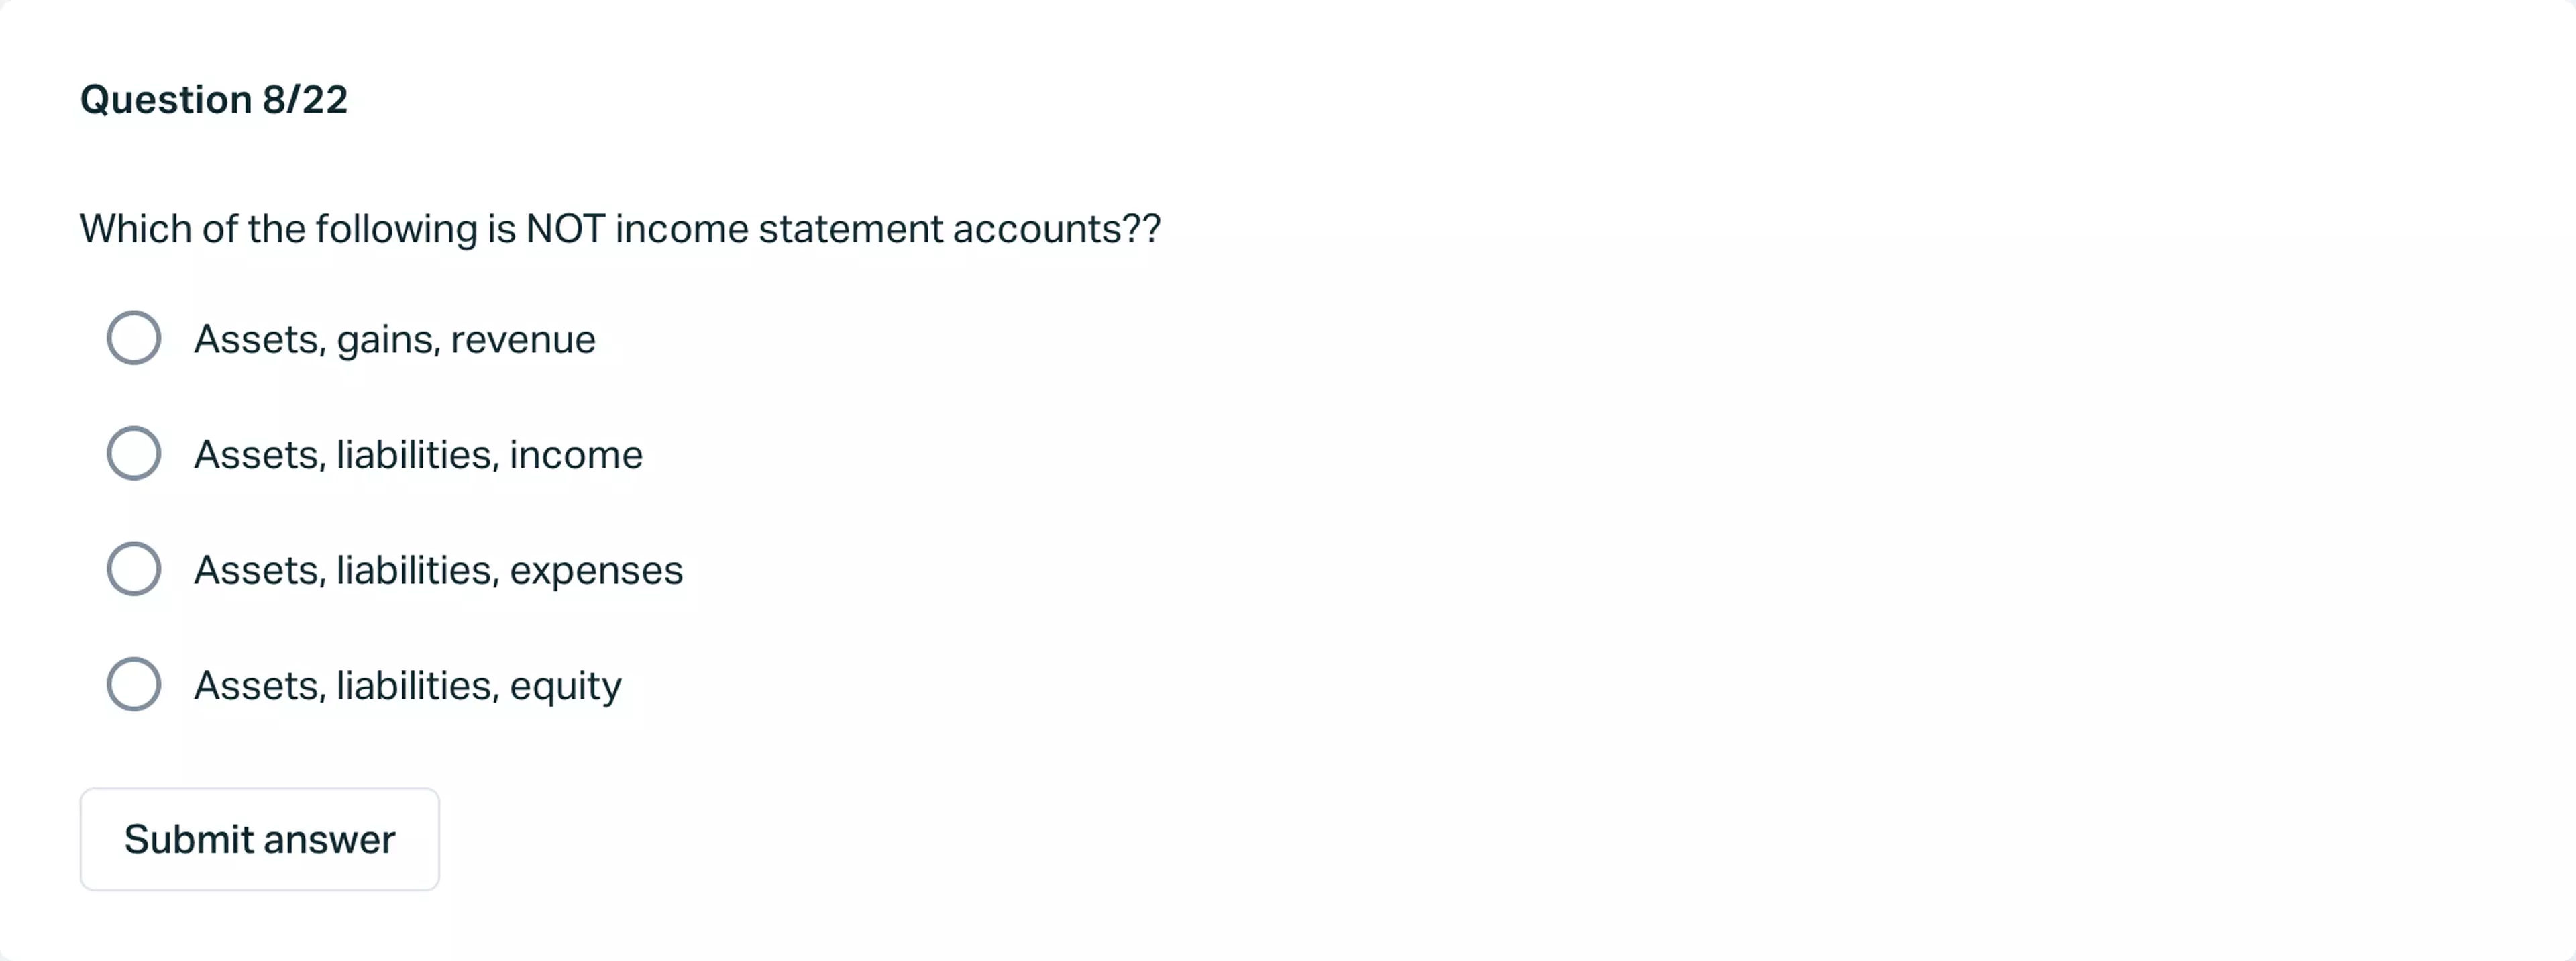Mark the "Assets, liabilities, equity" radio button

(x=134, y=684)
